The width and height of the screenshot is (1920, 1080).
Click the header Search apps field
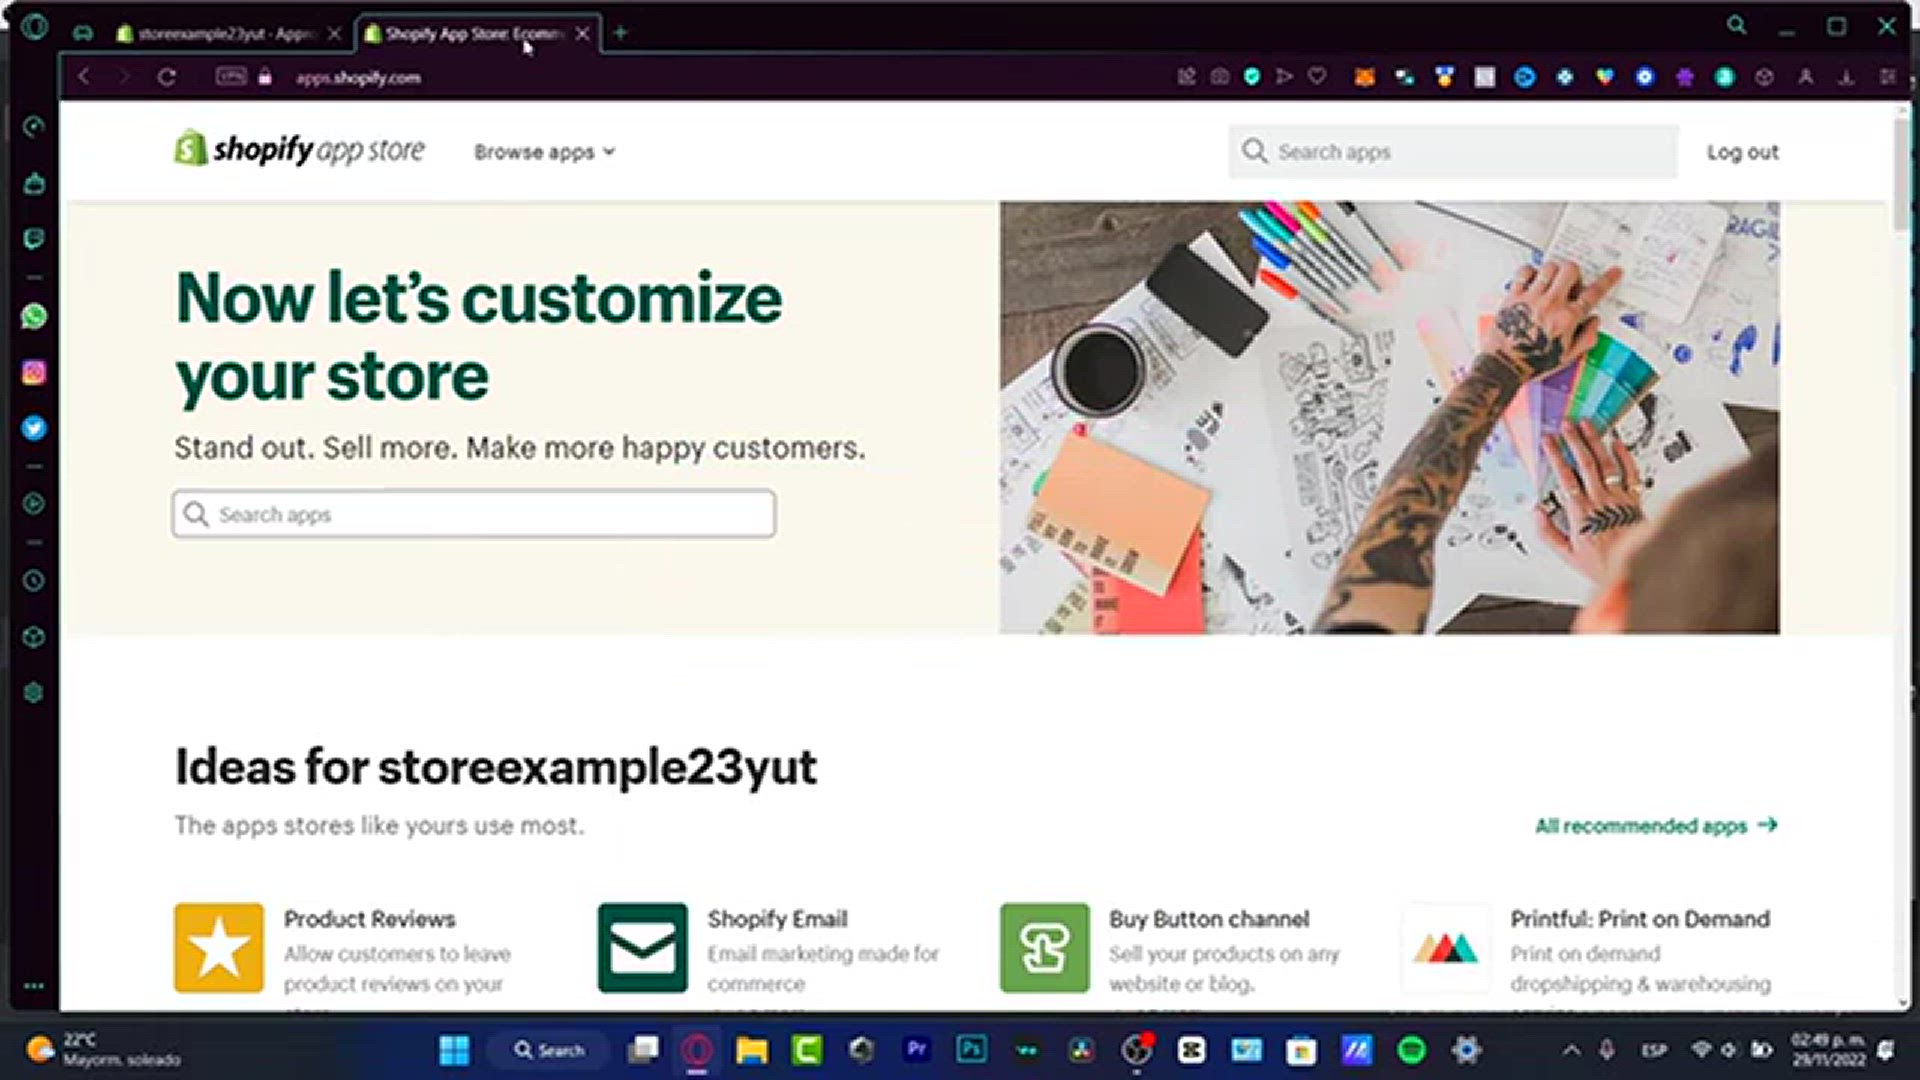[1453, 152]
